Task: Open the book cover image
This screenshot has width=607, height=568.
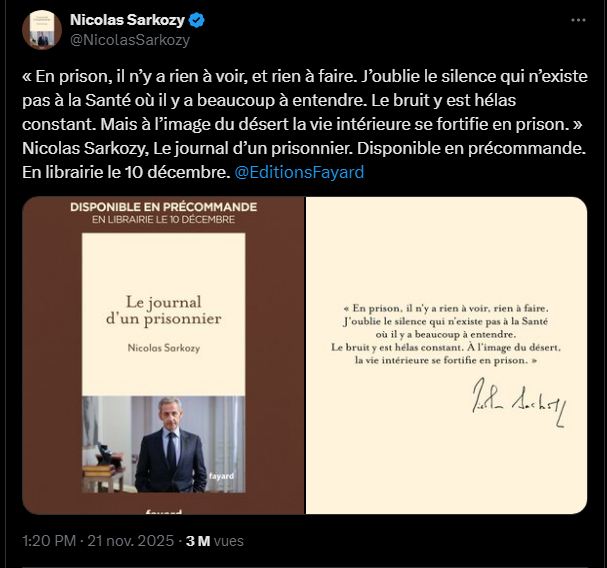Action: 163,356
